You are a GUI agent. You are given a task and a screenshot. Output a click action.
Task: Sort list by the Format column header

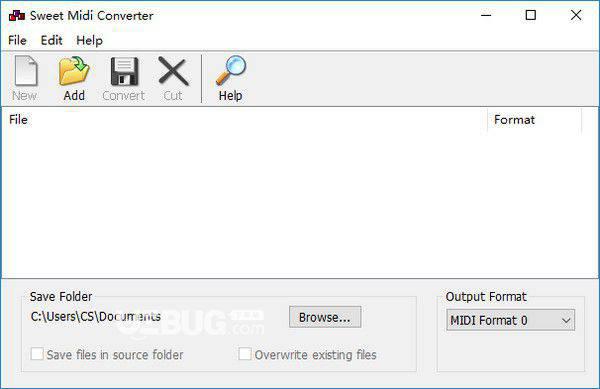click(x=535, y=120)
